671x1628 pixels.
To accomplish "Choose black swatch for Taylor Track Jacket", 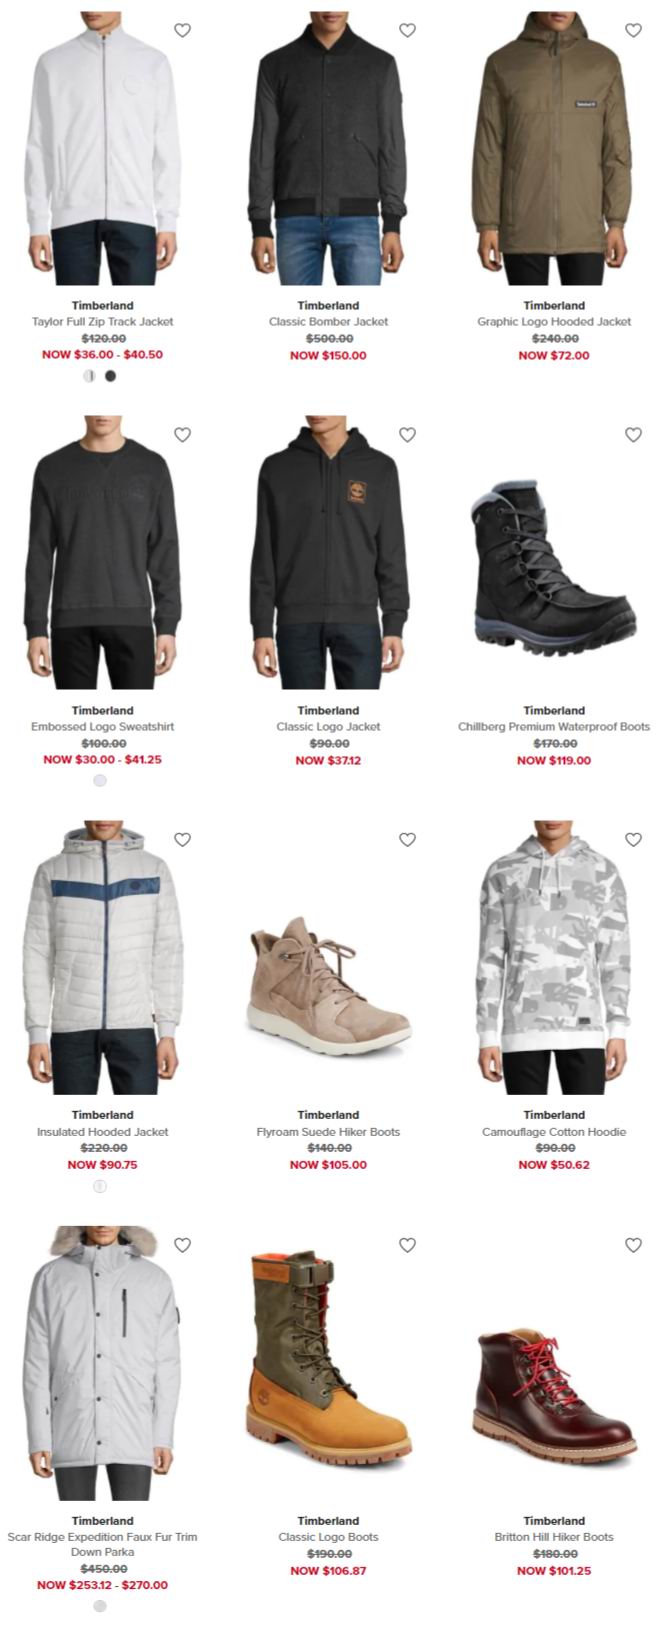I will [x=110, y=376].
